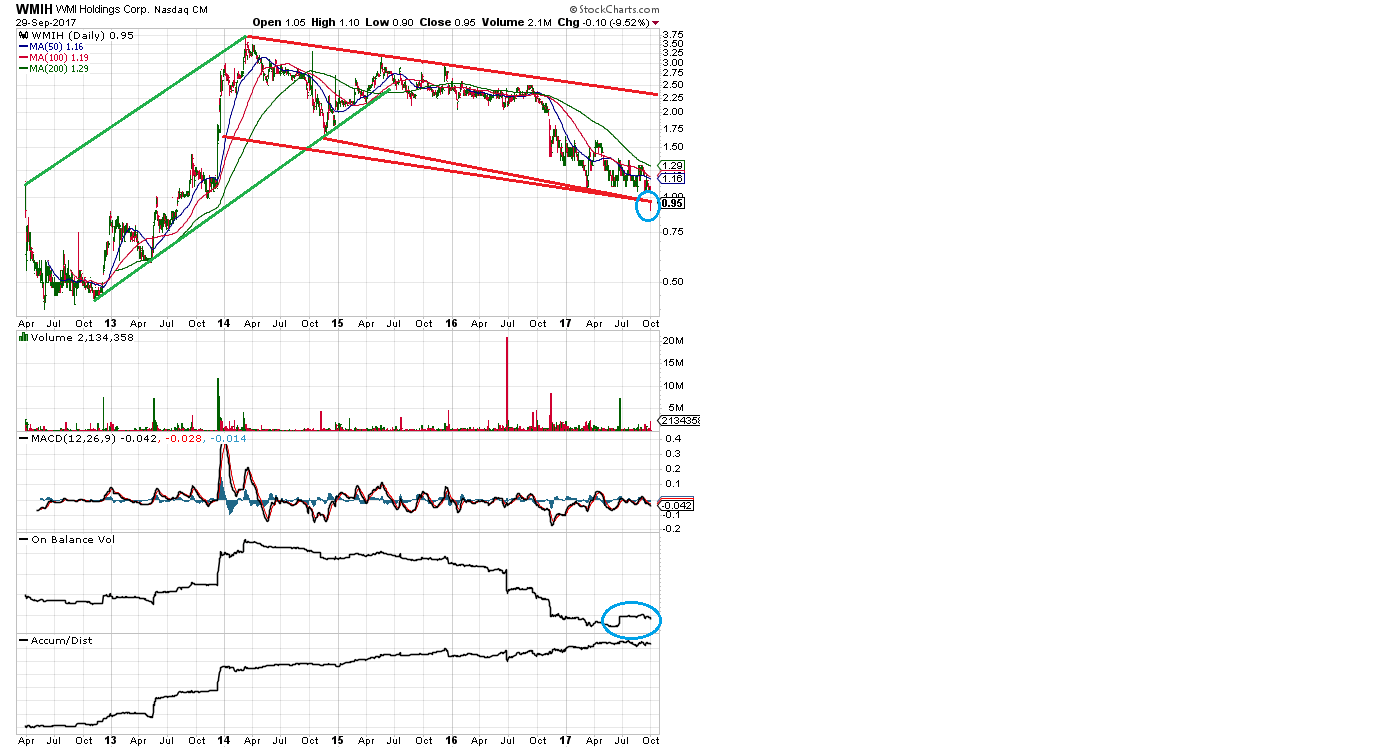This screenshot has height=748, width=1378.
Task: Click the 15 year label under the price chart
Action: 337,324
